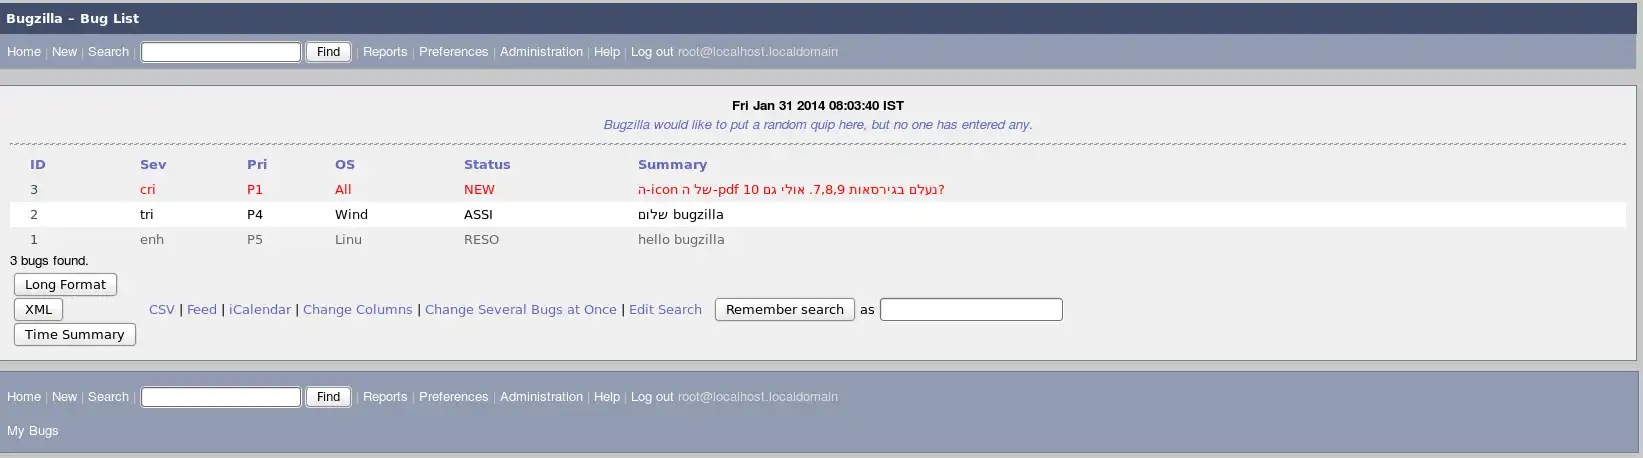This screenshot has width=1643, height=458.
Task: Sort bug list by OS column
Action: [345, 165]
